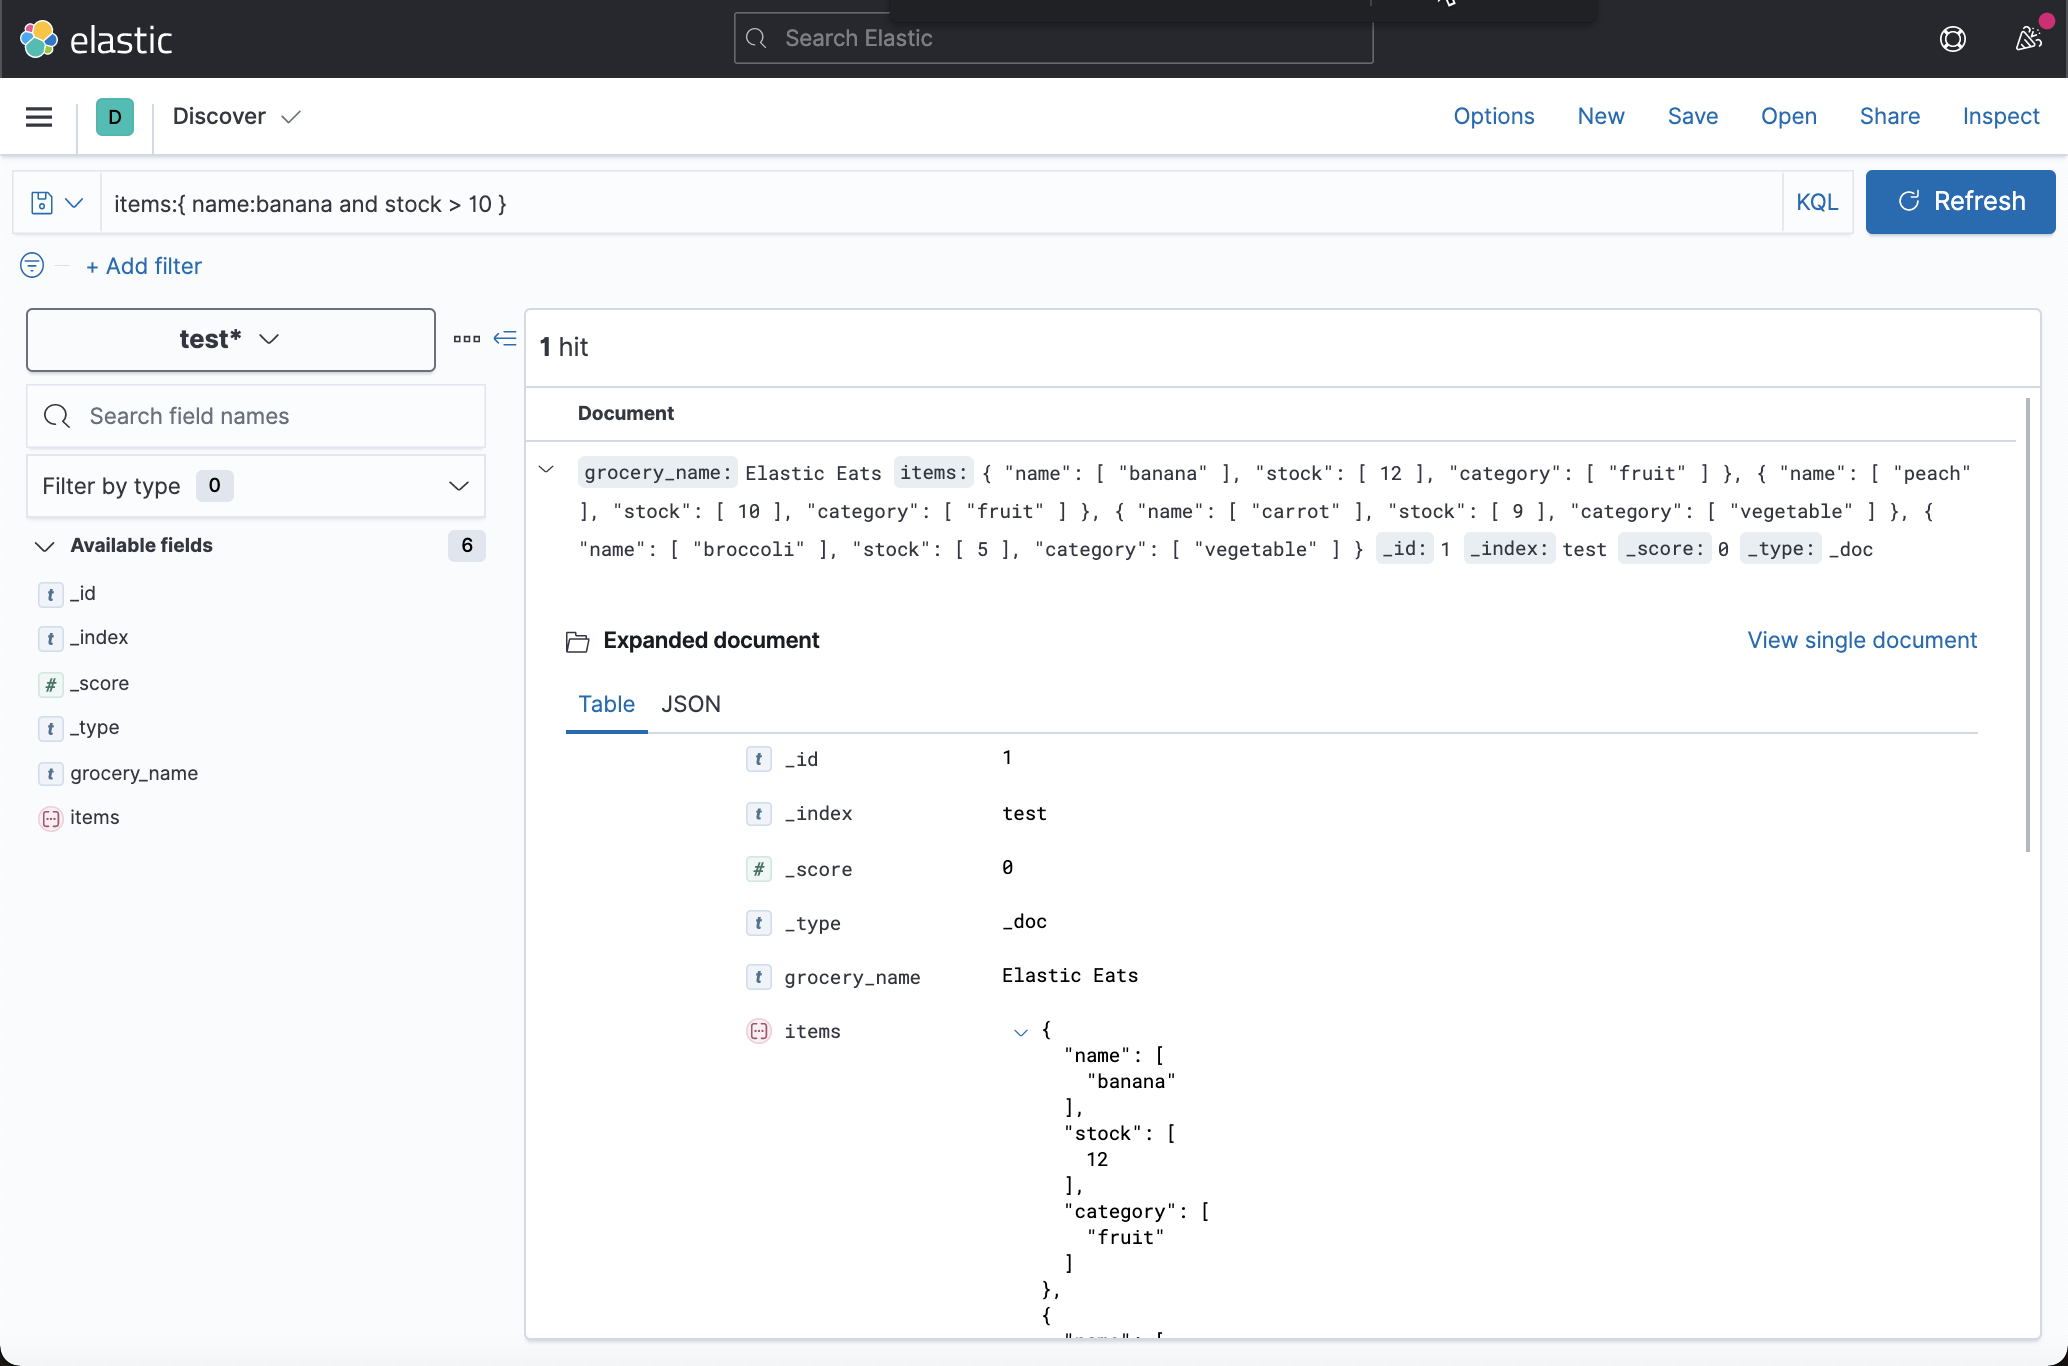This screenshot has width=2068, height=1366.
Task: Click the expanded document folder icon
Action: tap(578, 641)
